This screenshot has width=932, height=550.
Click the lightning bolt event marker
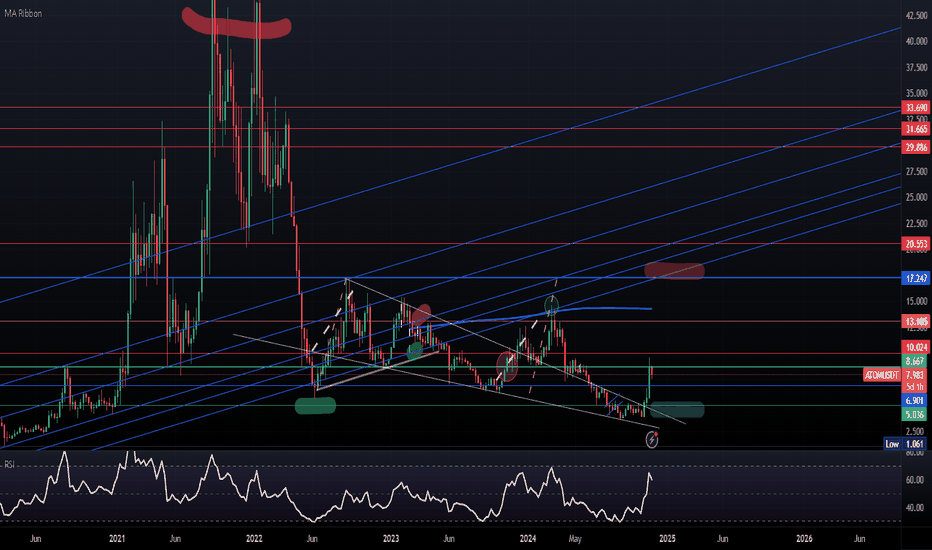pyautogui.click(x=652, y=439)
